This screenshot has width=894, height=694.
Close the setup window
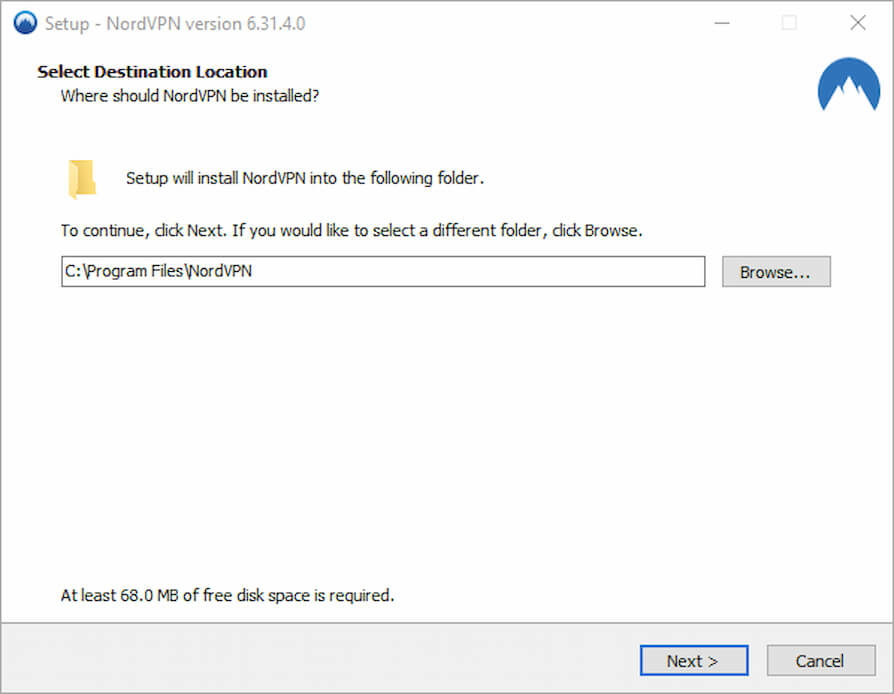[858, 23]
